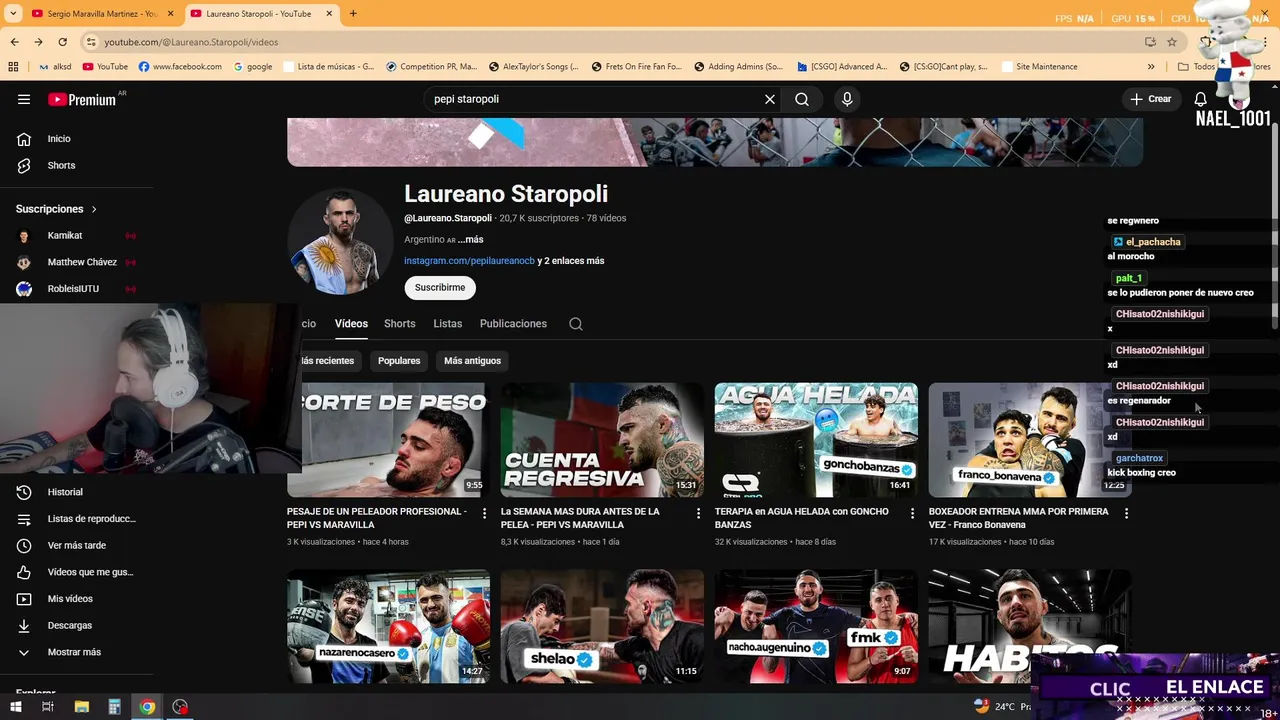The height and width of the screenshot is (720, 1280).
Task: Open a new browser tab
Action: pos(353,14)
